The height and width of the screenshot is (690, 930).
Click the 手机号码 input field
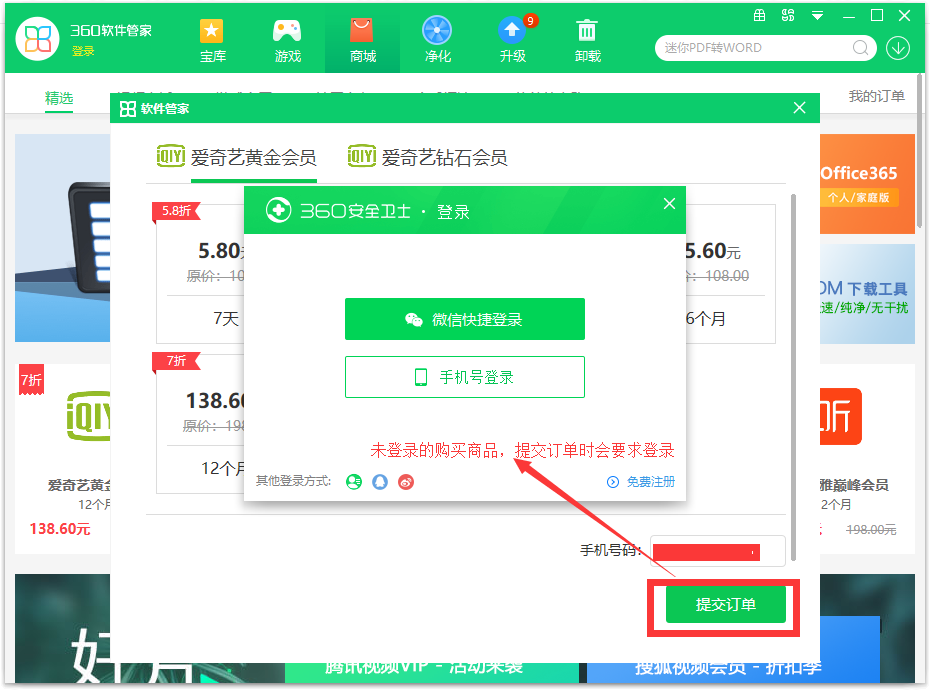coord(718,551)
